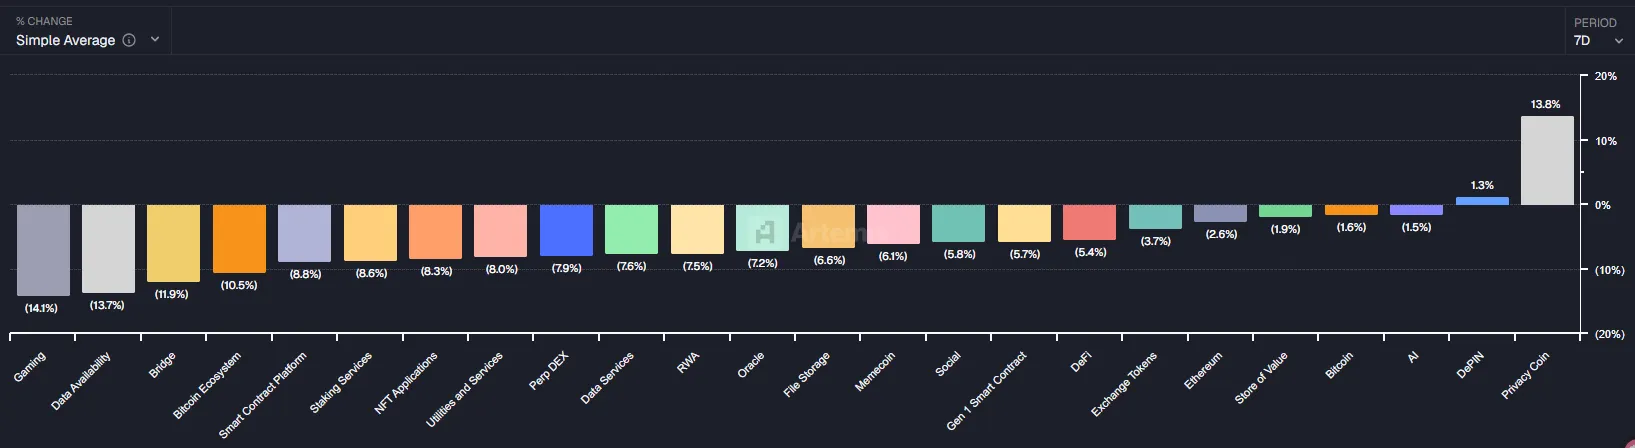The height and width of the screenshot is (448, 1635).
Task: Click the orange Bitcoin Ecosystem bar
Action: (239, 238)
